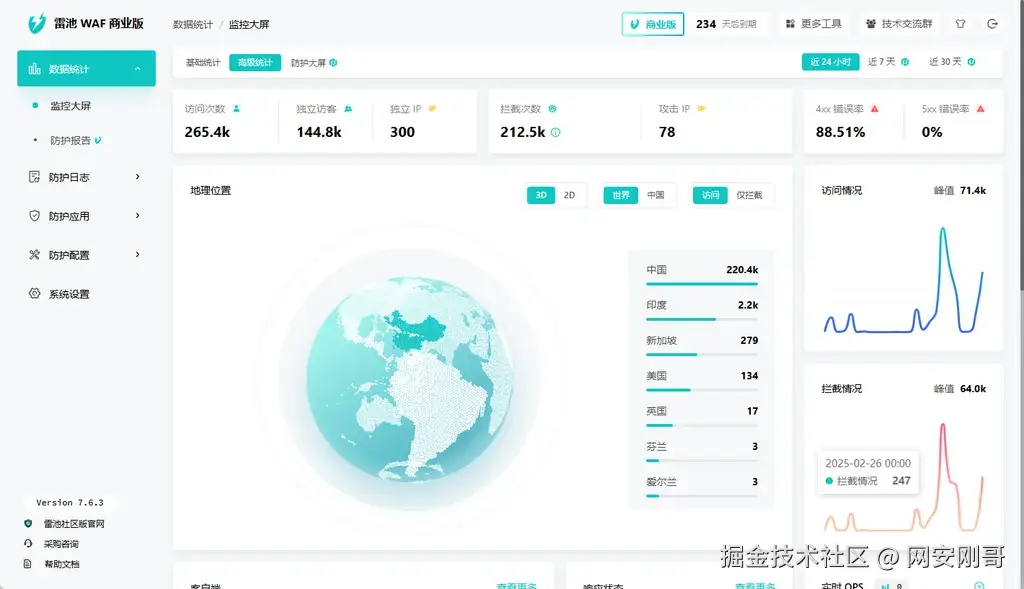
Task: Expand the 防护应用 menu chevron
Action: pos(137,215)
